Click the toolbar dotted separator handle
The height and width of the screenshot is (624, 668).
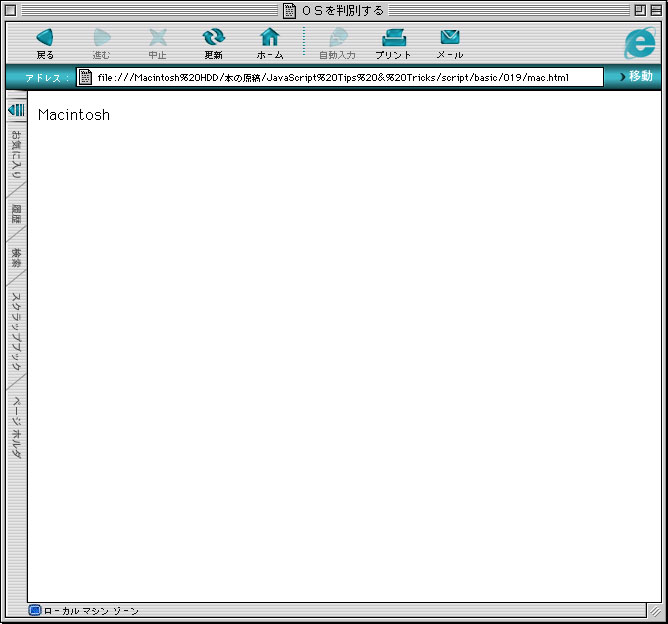coord(304,41)
